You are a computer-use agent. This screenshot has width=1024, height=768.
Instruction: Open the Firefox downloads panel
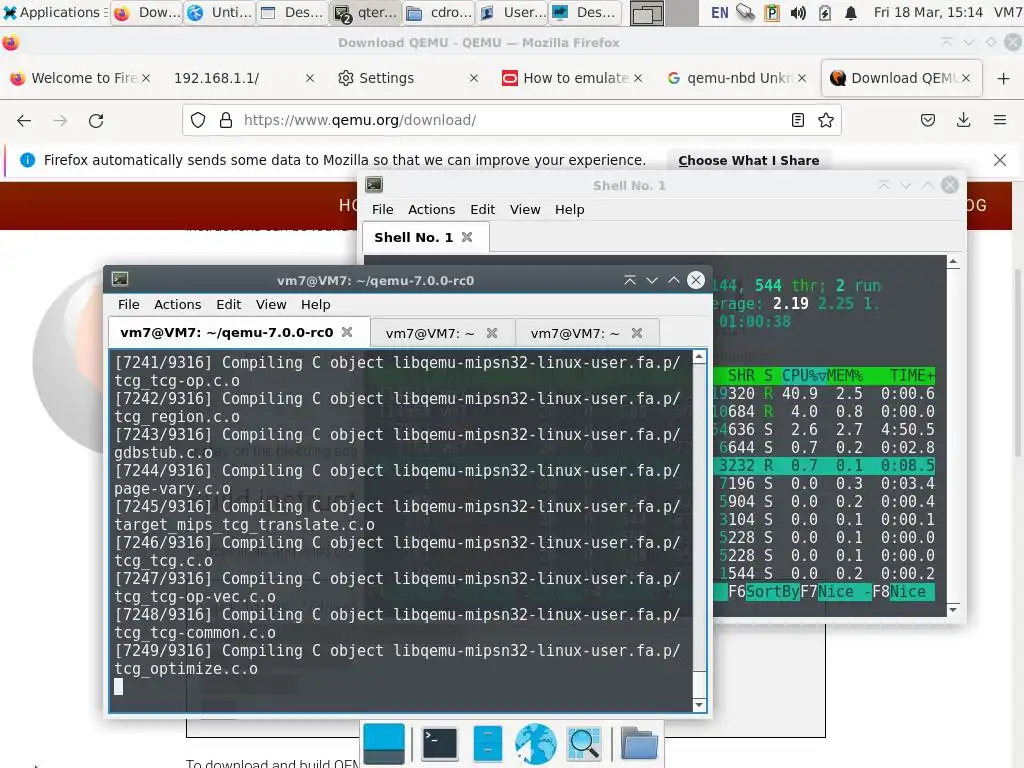pyautogui.click(x=963, y=120)
